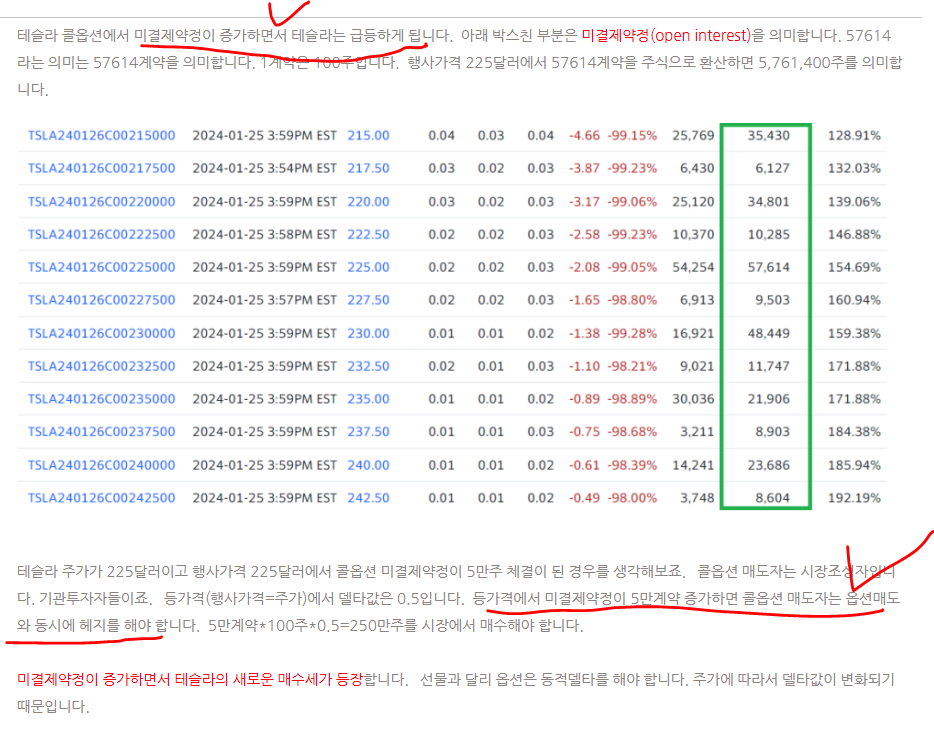The image size is (934, 743).
Task: Open contract link TSLA240126C00242500
Action: coord(102,498)
